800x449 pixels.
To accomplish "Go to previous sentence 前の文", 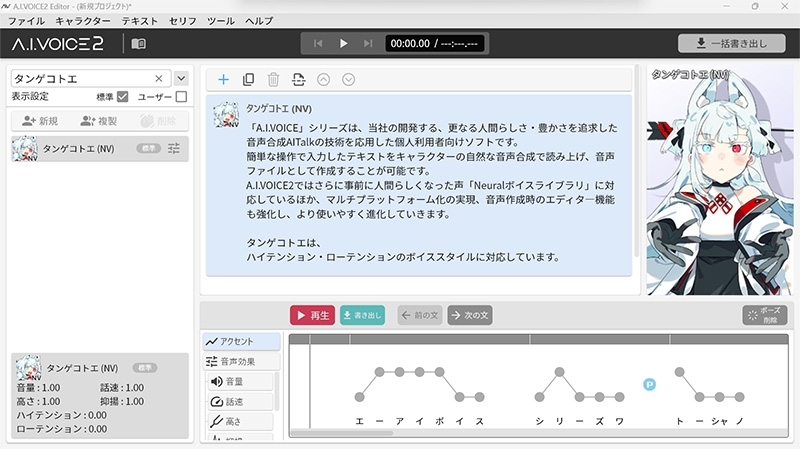I will (420, 315).
